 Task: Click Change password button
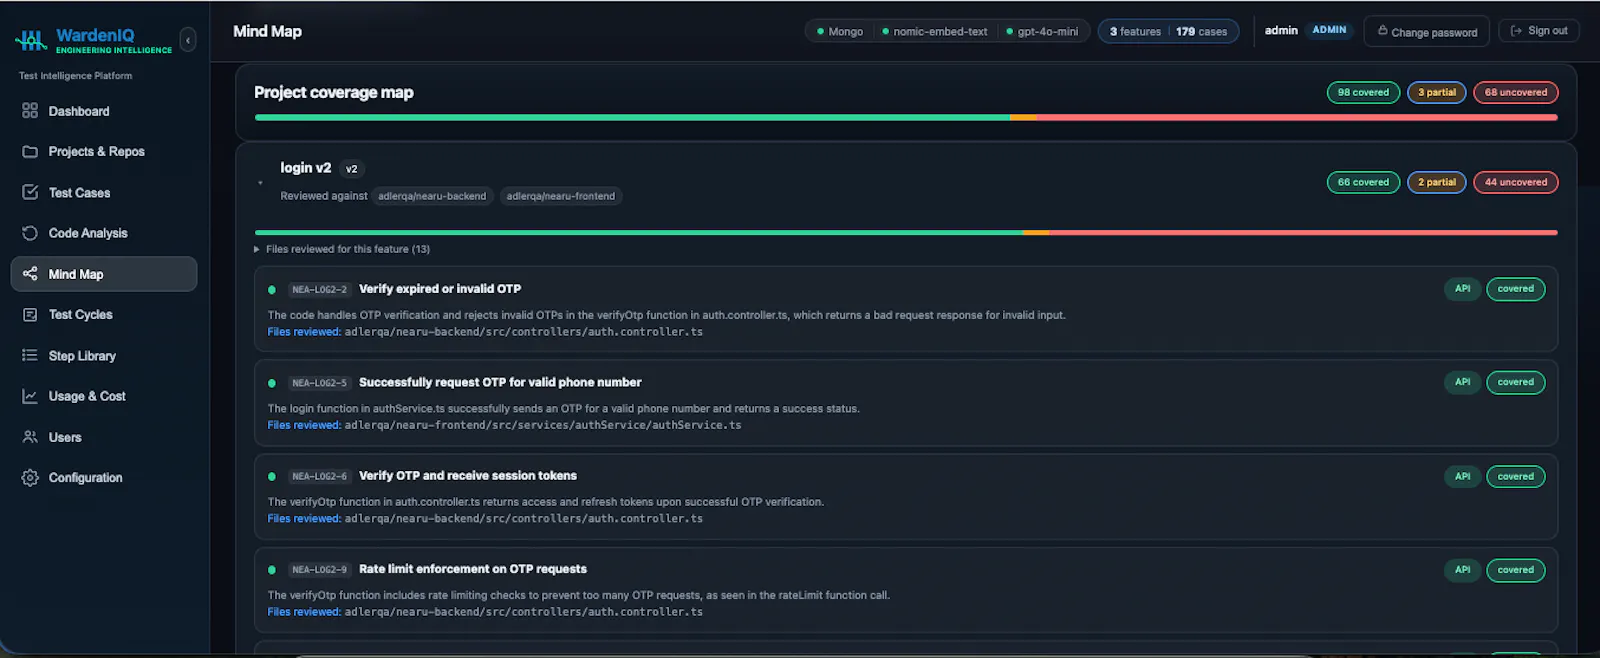[1427, 32]
